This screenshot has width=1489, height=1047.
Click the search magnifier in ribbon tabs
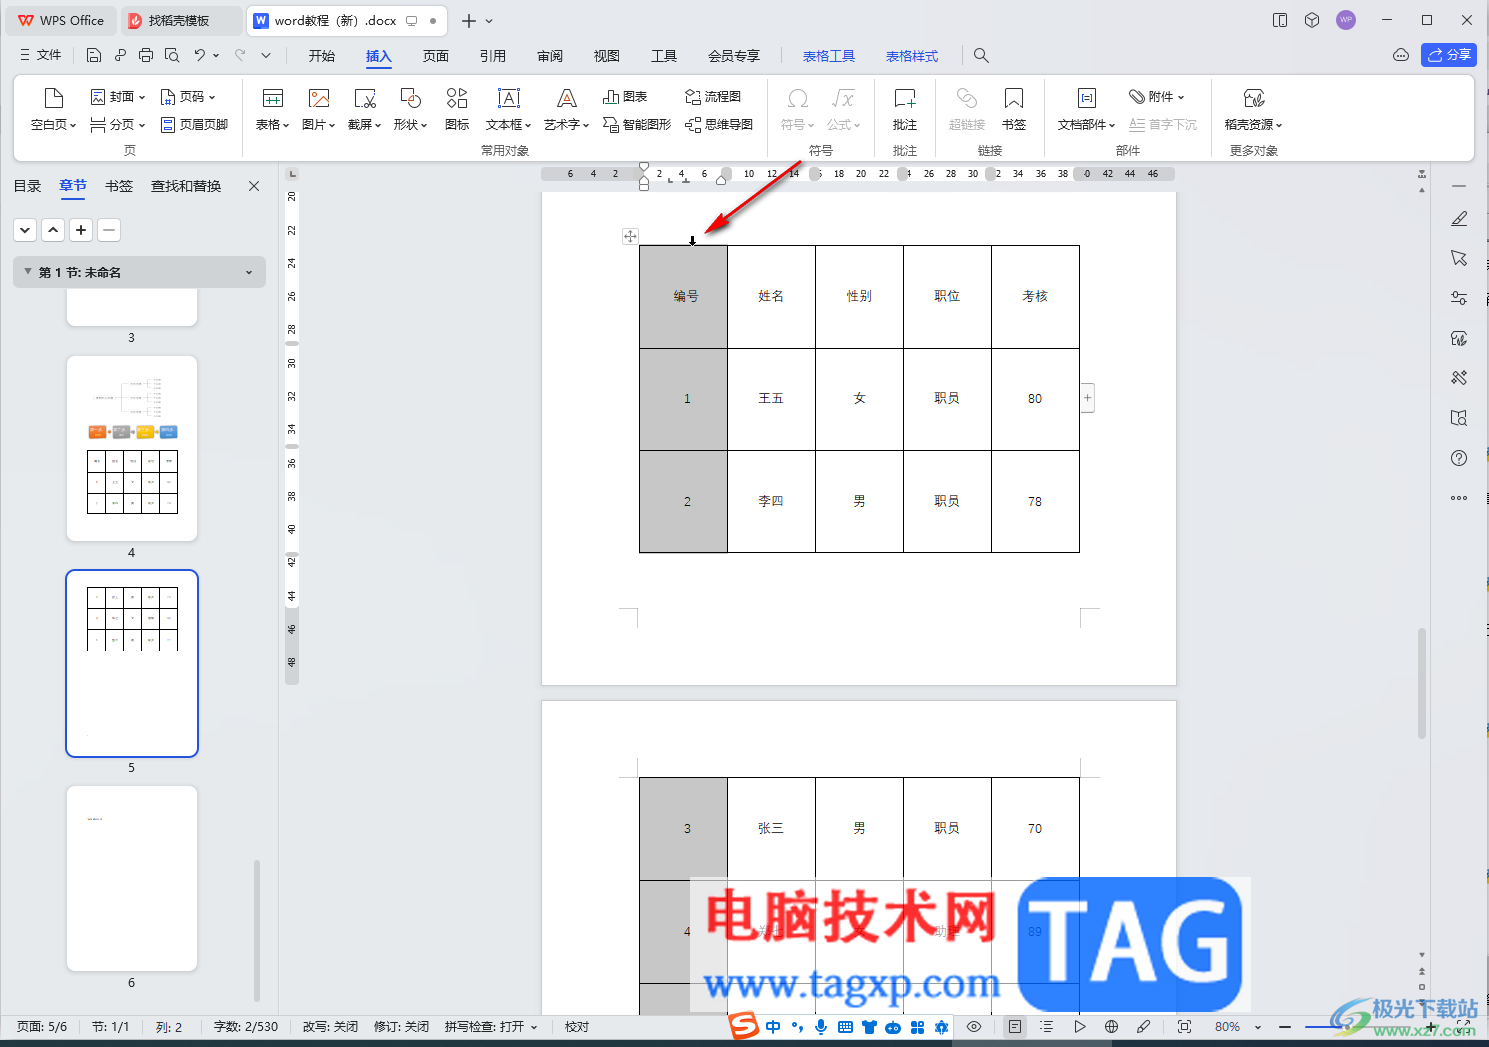[981, 56]
